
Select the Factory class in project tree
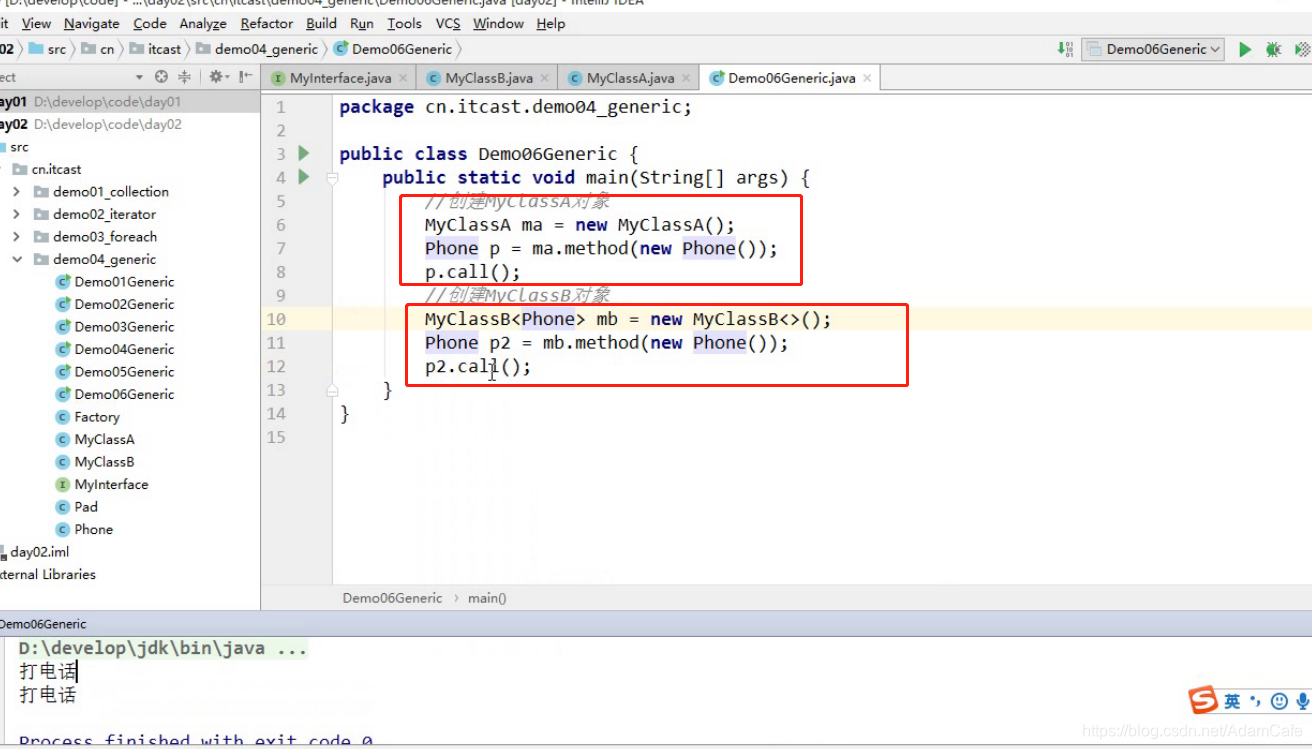(x=88, y=417)
